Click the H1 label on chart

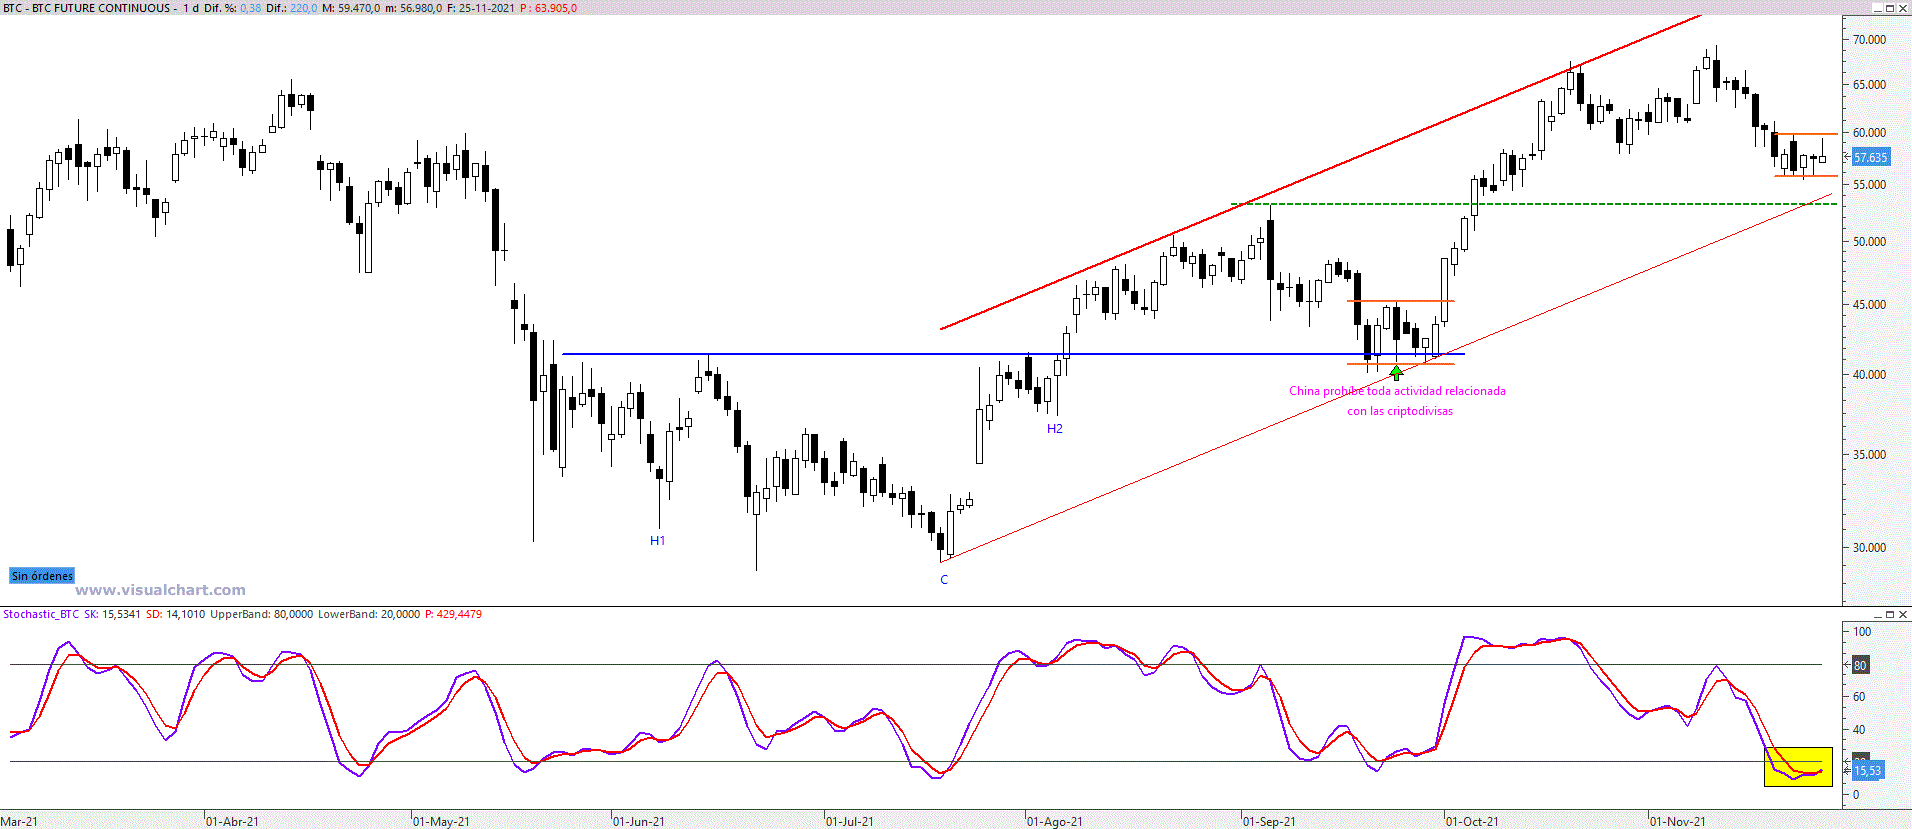tap(657, 541)
